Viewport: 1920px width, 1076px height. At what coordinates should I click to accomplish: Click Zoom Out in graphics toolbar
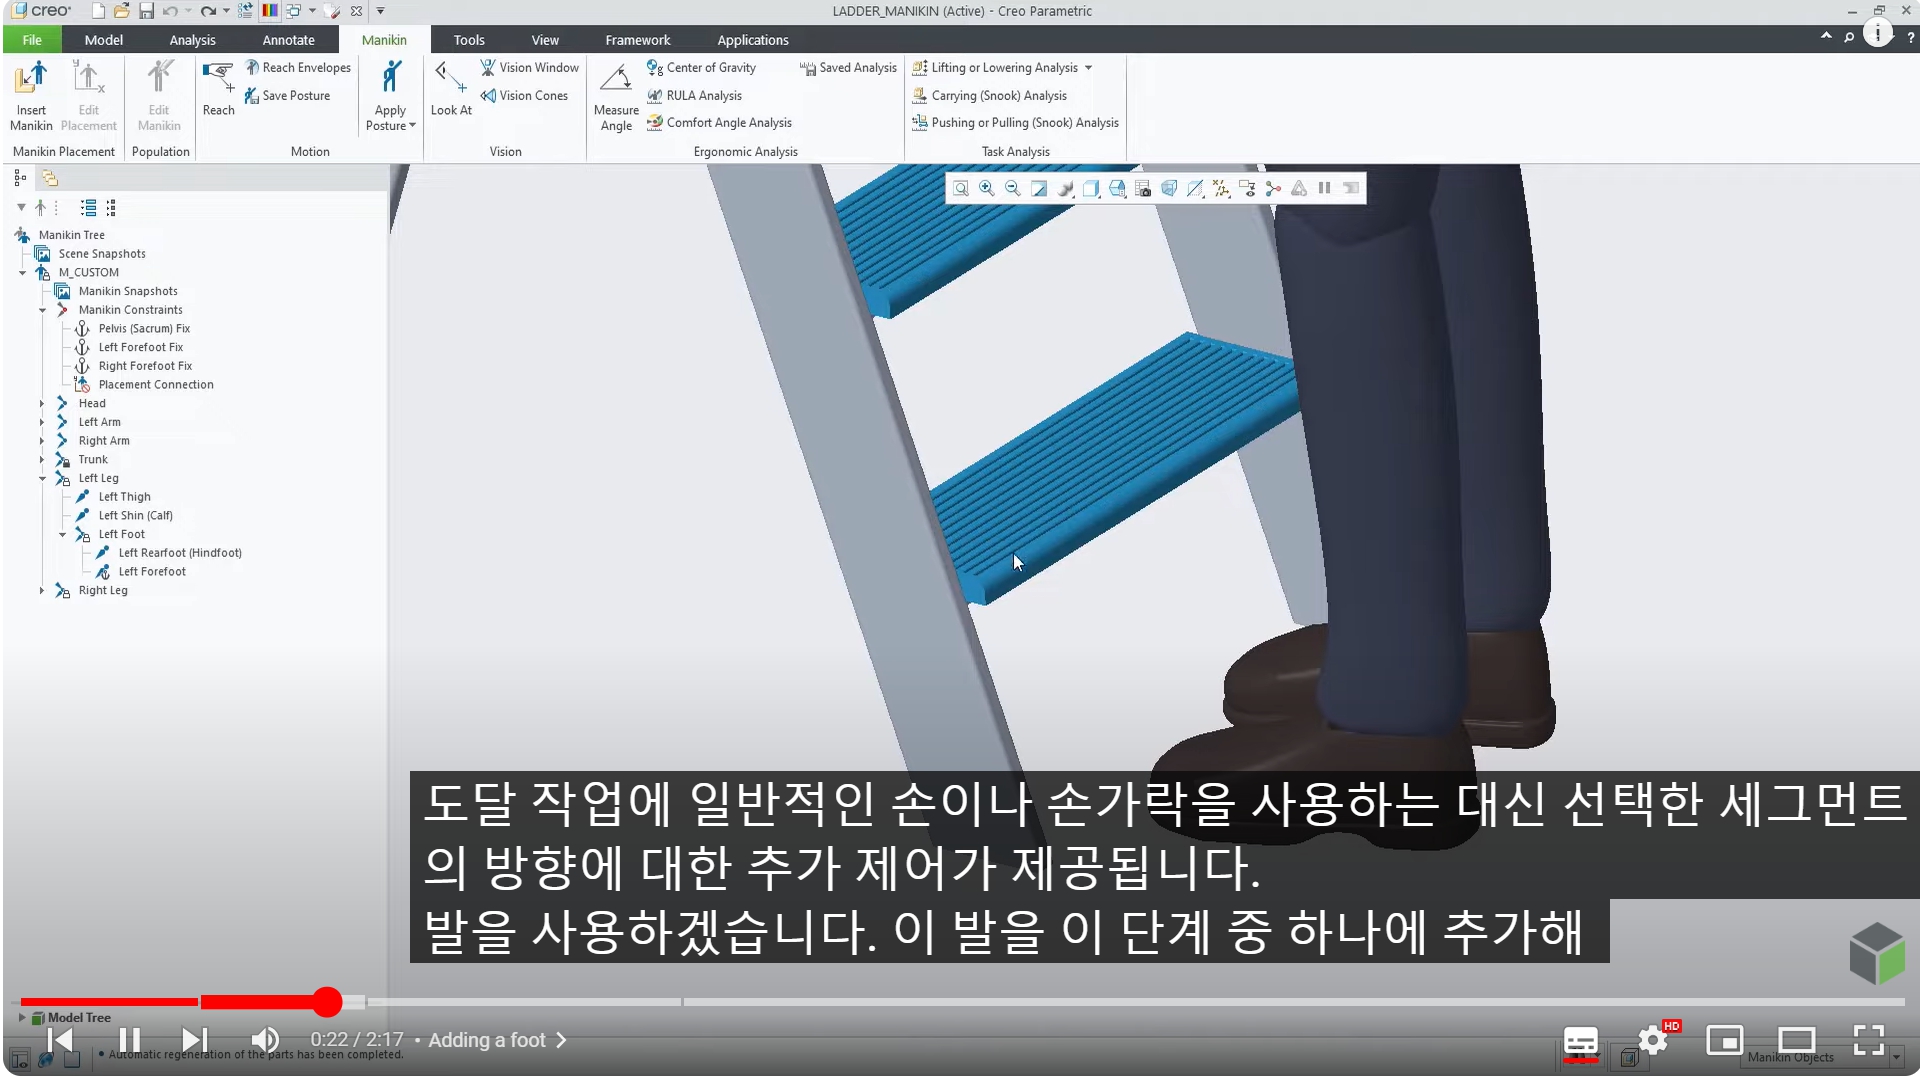coord(1012,188)
